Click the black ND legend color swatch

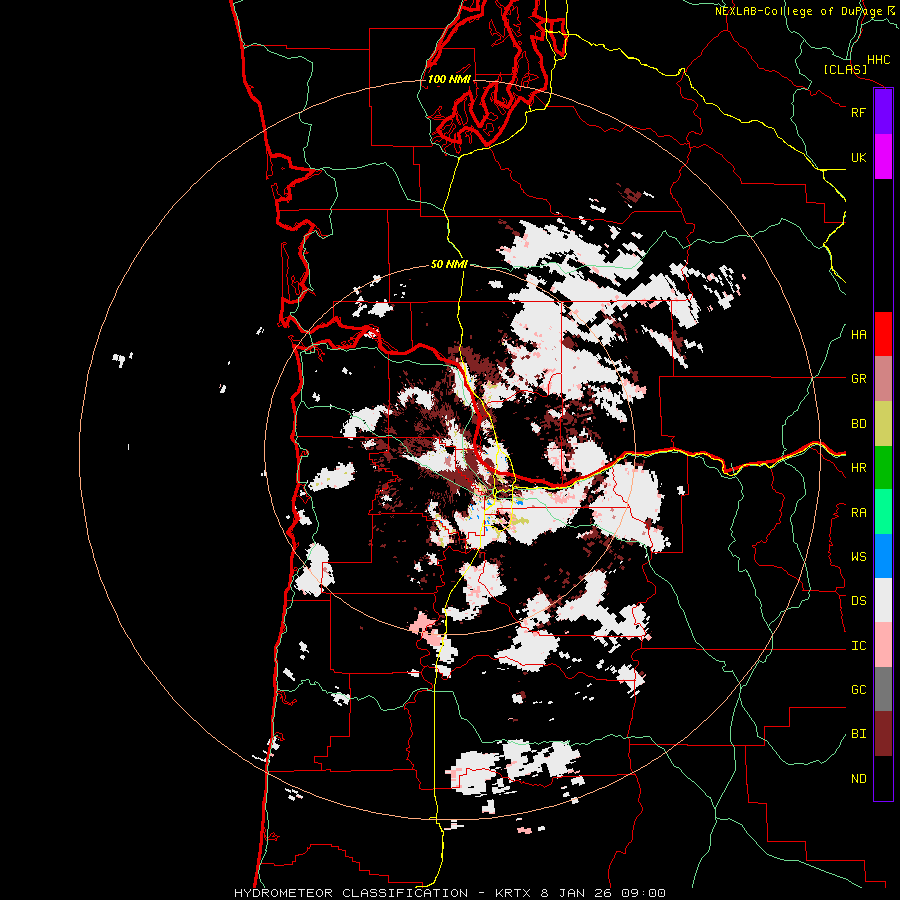(x=883, y=778)
